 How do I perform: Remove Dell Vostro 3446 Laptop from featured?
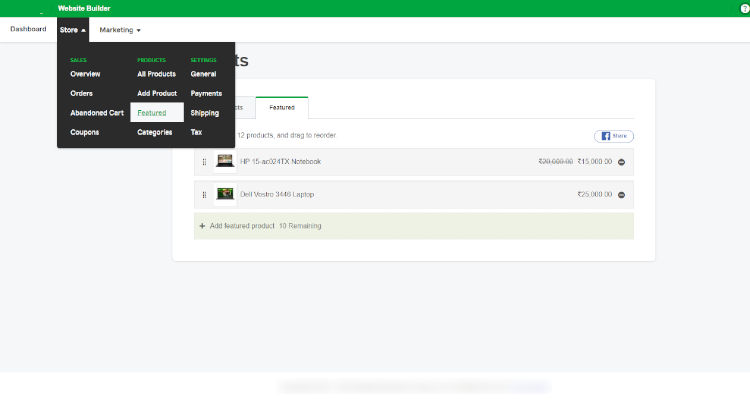[x=621, y=194]
